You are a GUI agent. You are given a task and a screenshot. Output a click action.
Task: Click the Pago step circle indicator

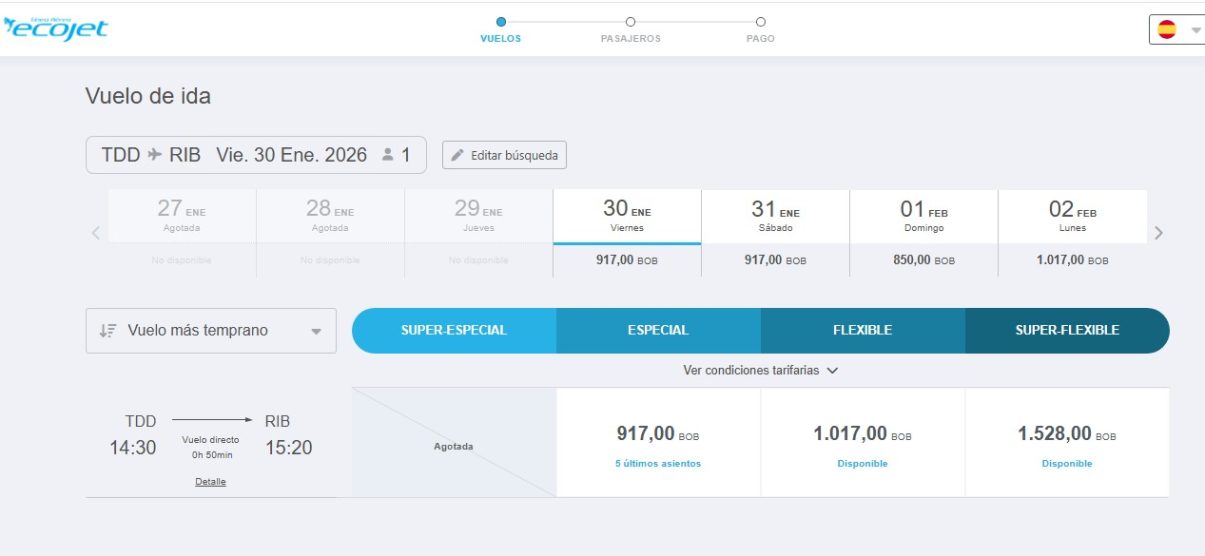click(760, 21)
